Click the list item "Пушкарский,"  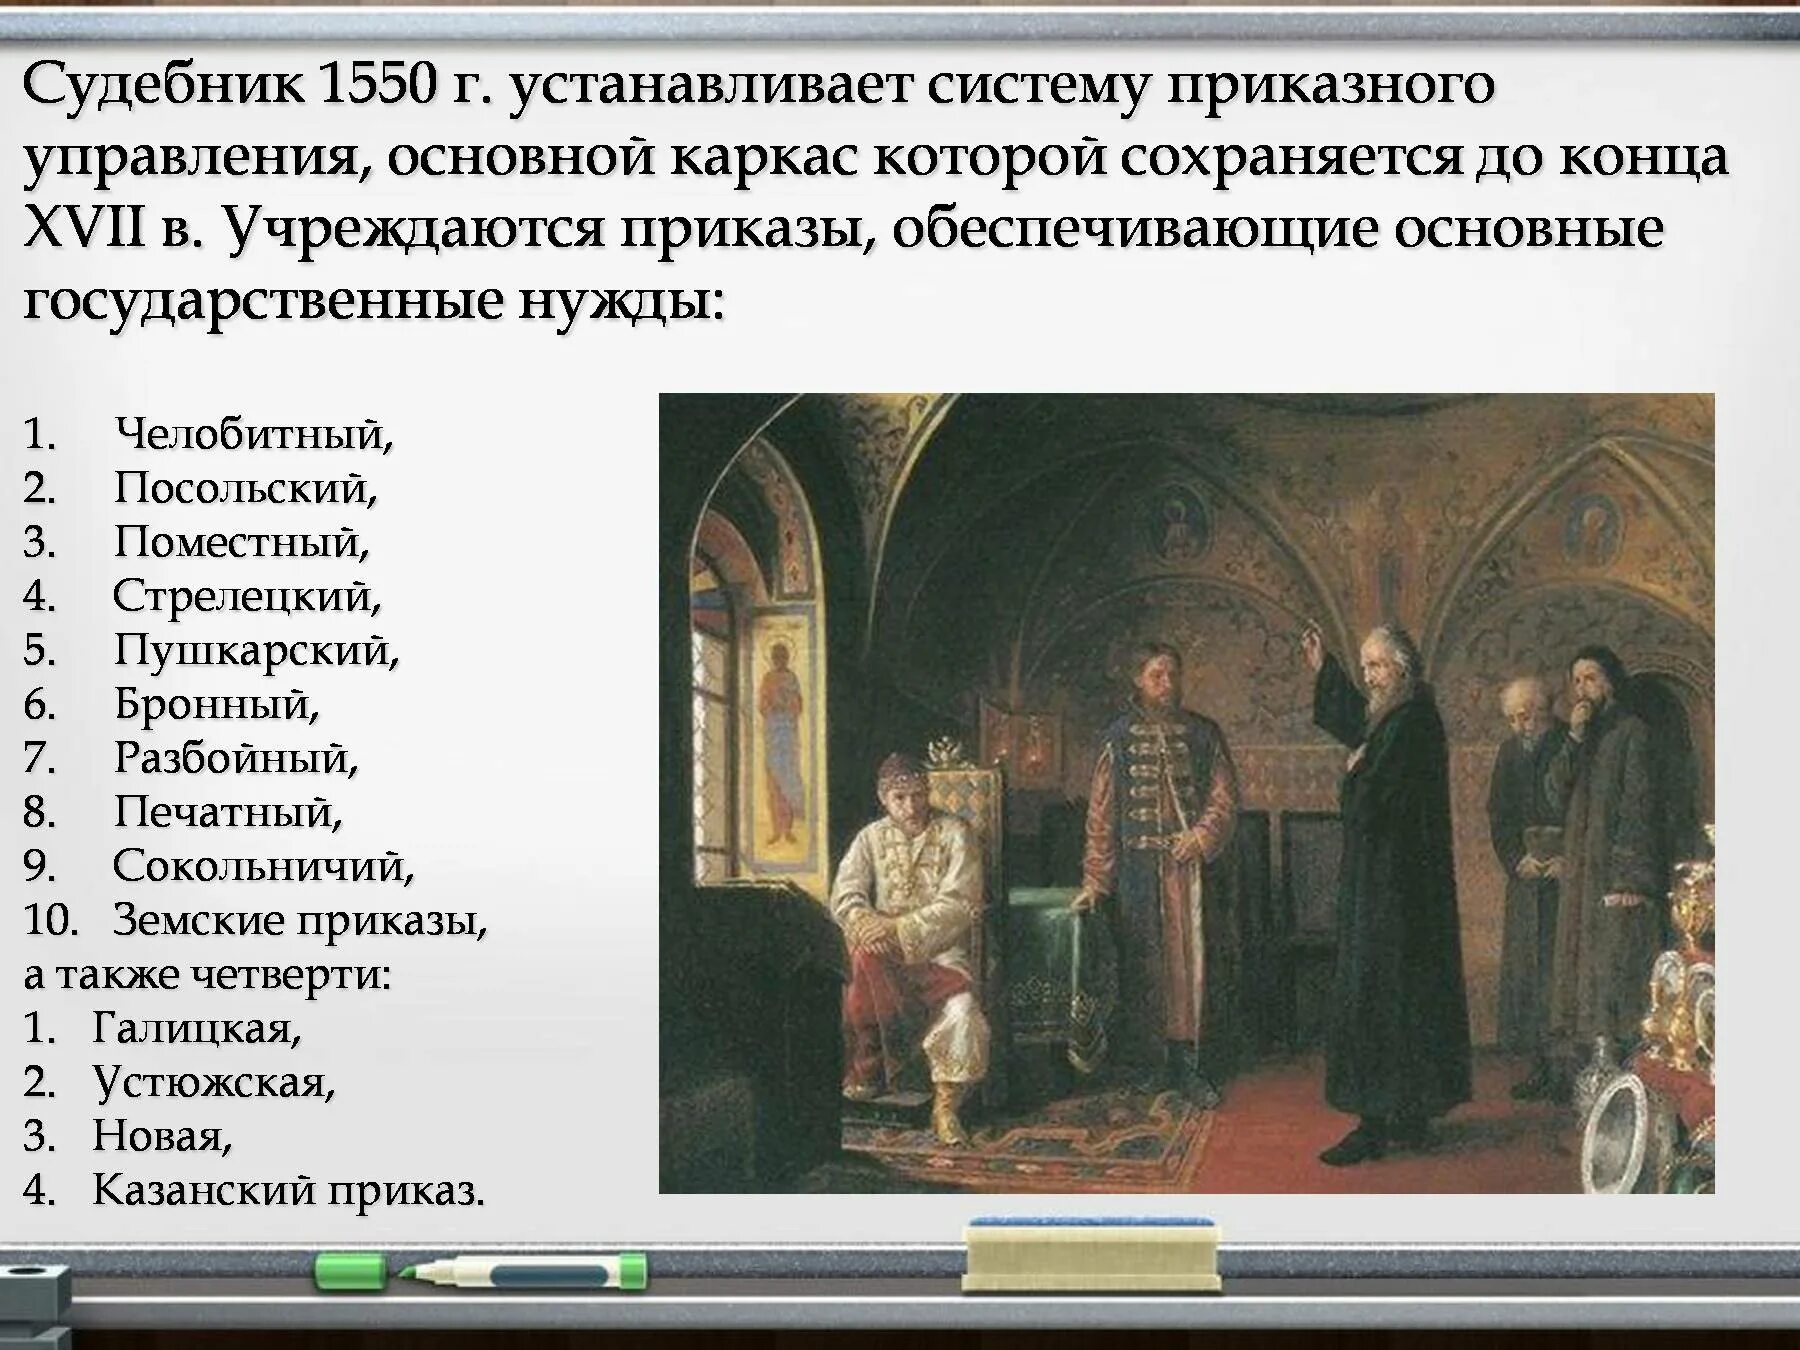pyautogui.click(x=257, y=650)
